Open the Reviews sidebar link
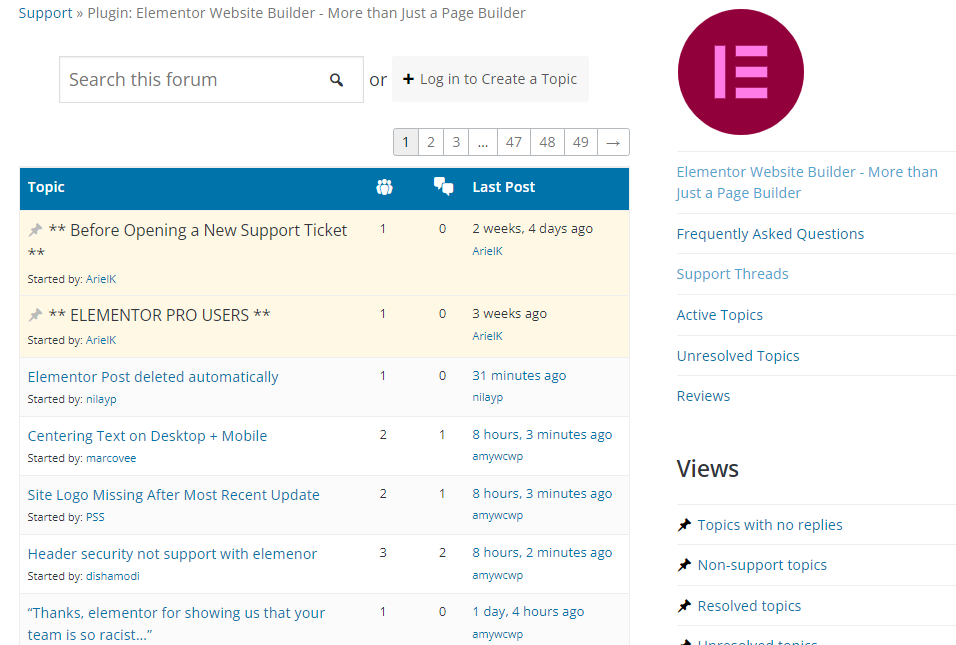Image resolution: width=956 pixels, height=645 pixels. (x=703, y=396)
